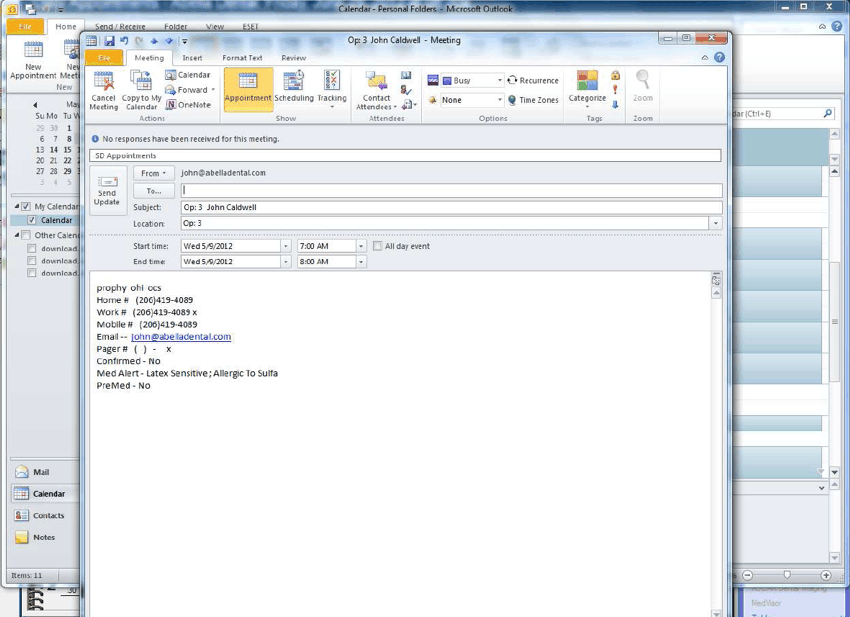Save using quick access floppy icon
The image size is (850, 617).
[110, 41]
